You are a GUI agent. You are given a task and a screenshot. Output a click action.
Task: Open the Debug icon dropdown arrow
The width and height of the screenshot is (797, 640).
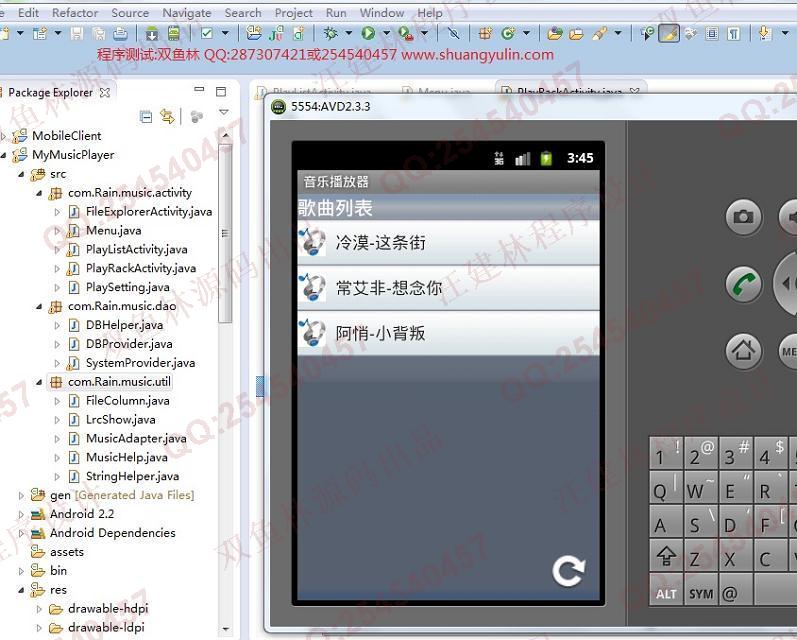coord(349,34)
